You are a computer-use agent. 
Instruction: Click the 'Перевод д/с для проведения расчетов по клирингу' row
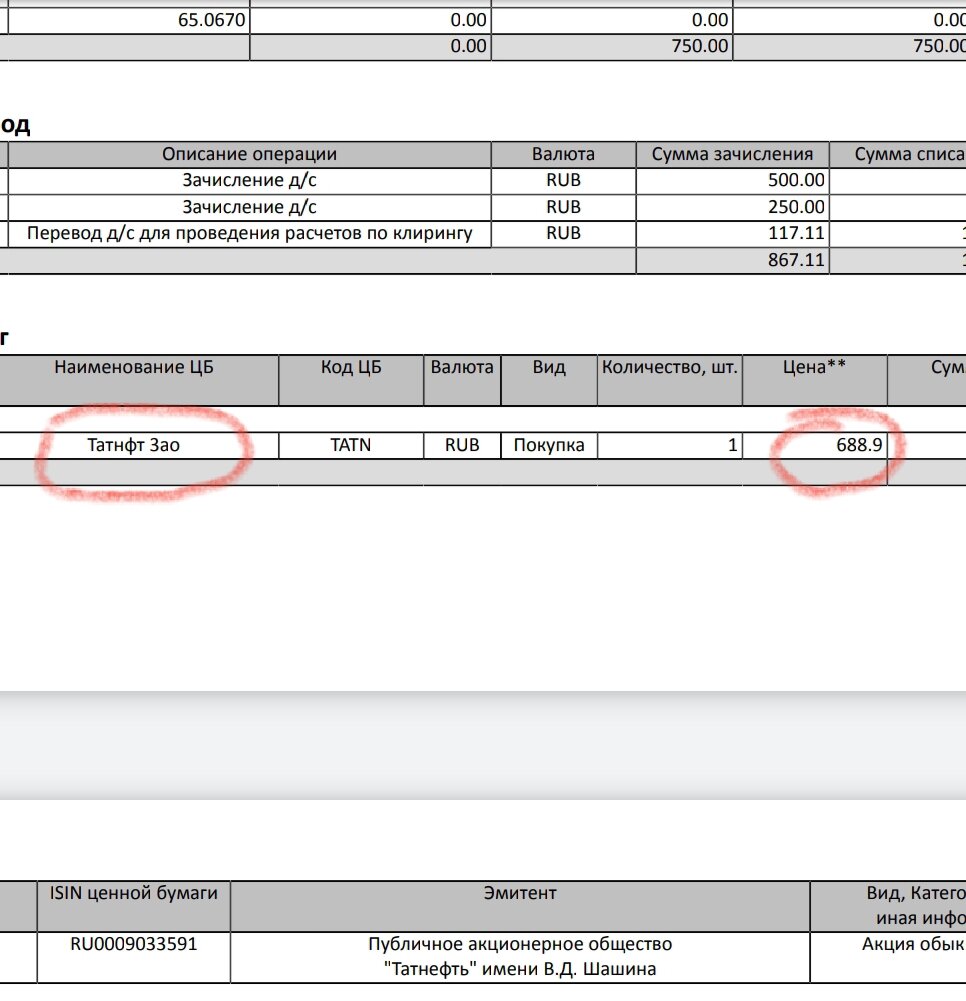249,234
